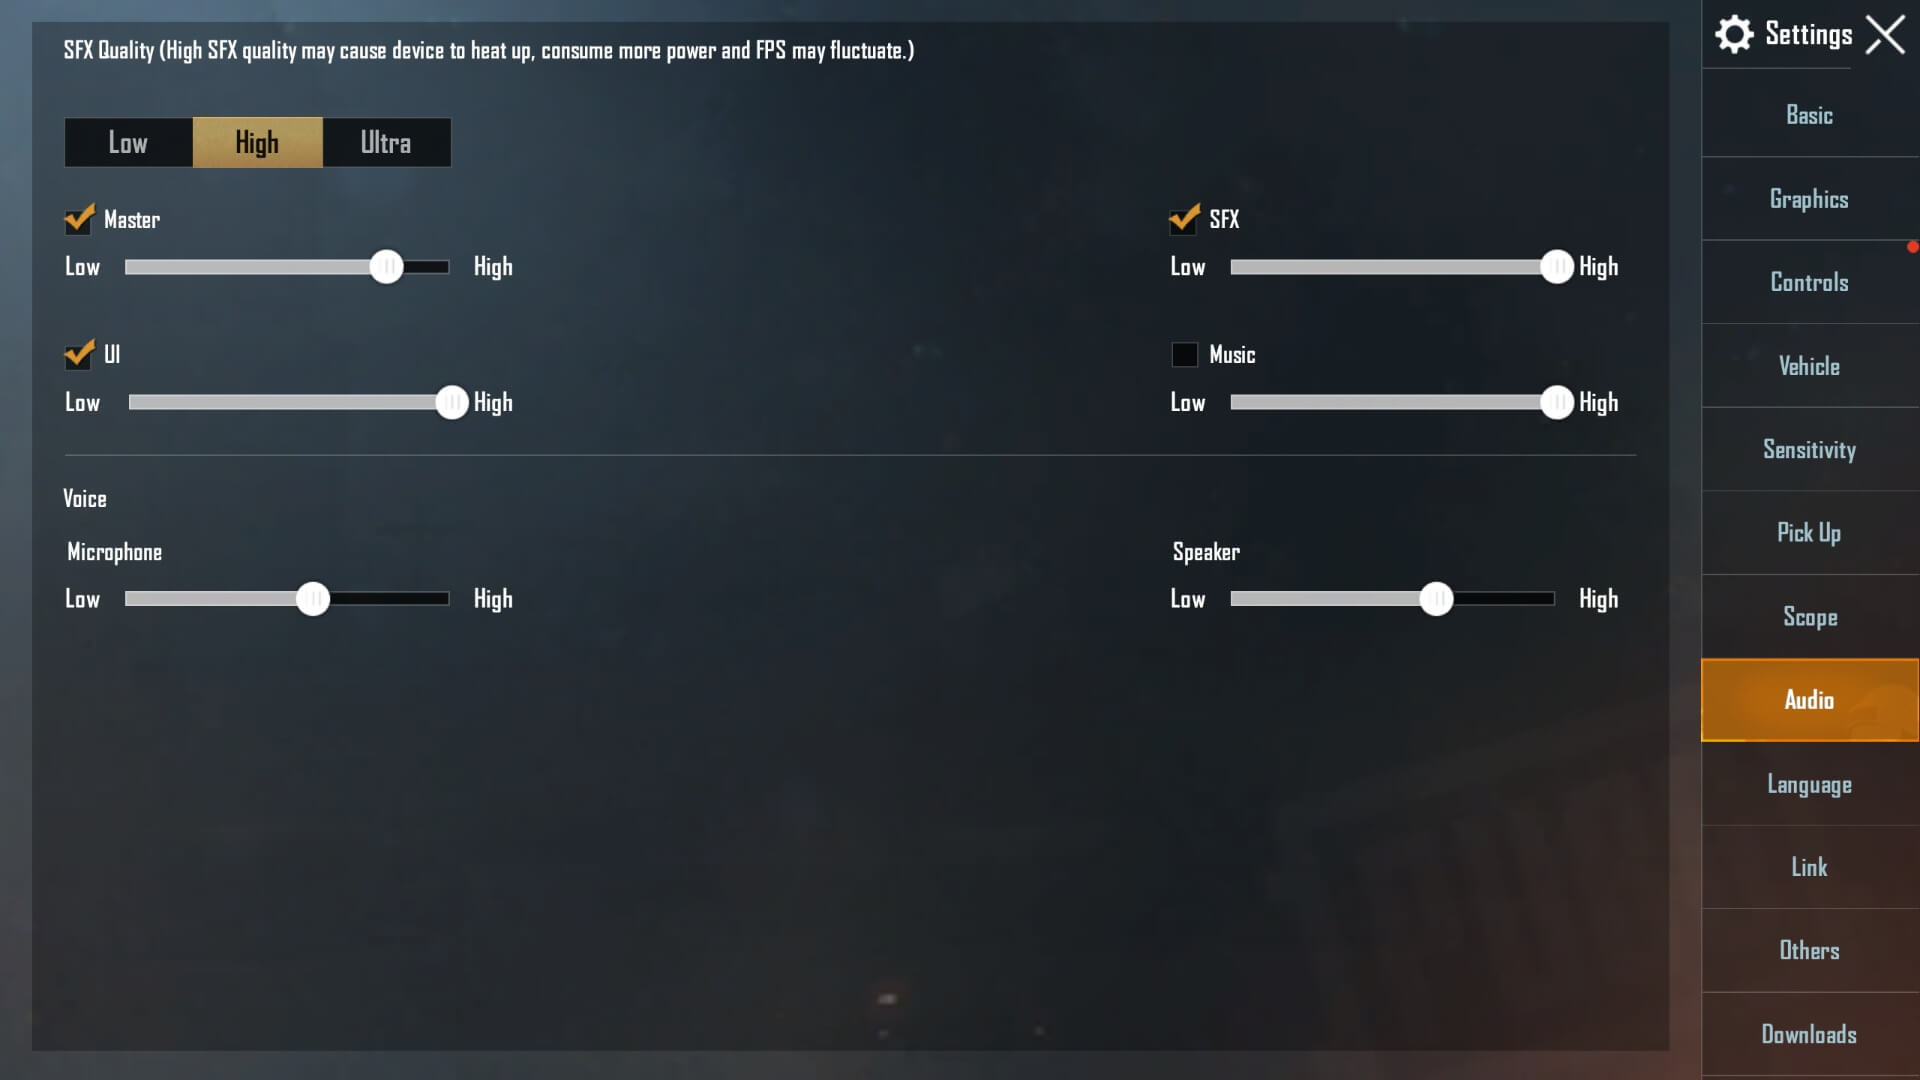The image size is (1920, 1080).
Task: Select the Ultra SFX quality tab
Action: tap(386, 141)
